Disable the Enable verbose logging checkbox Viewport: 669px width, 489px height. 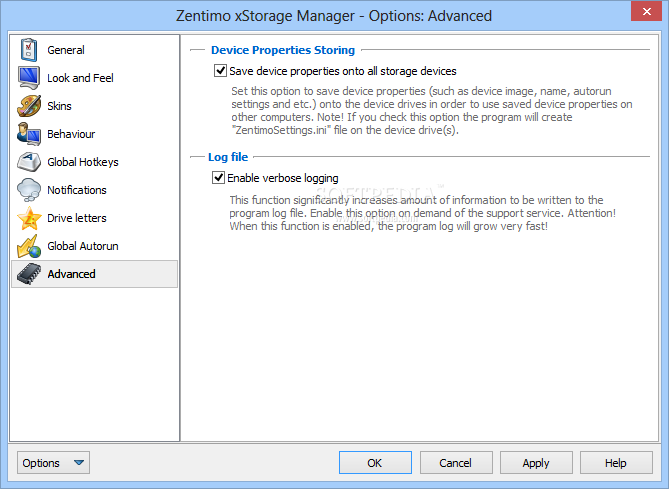tap(218, 178)
